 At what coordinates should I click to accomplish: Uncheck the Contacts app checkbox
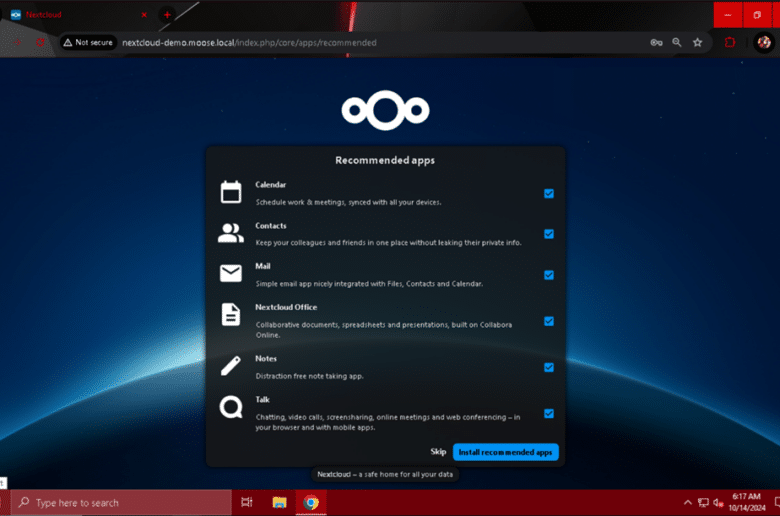point(549,234)
